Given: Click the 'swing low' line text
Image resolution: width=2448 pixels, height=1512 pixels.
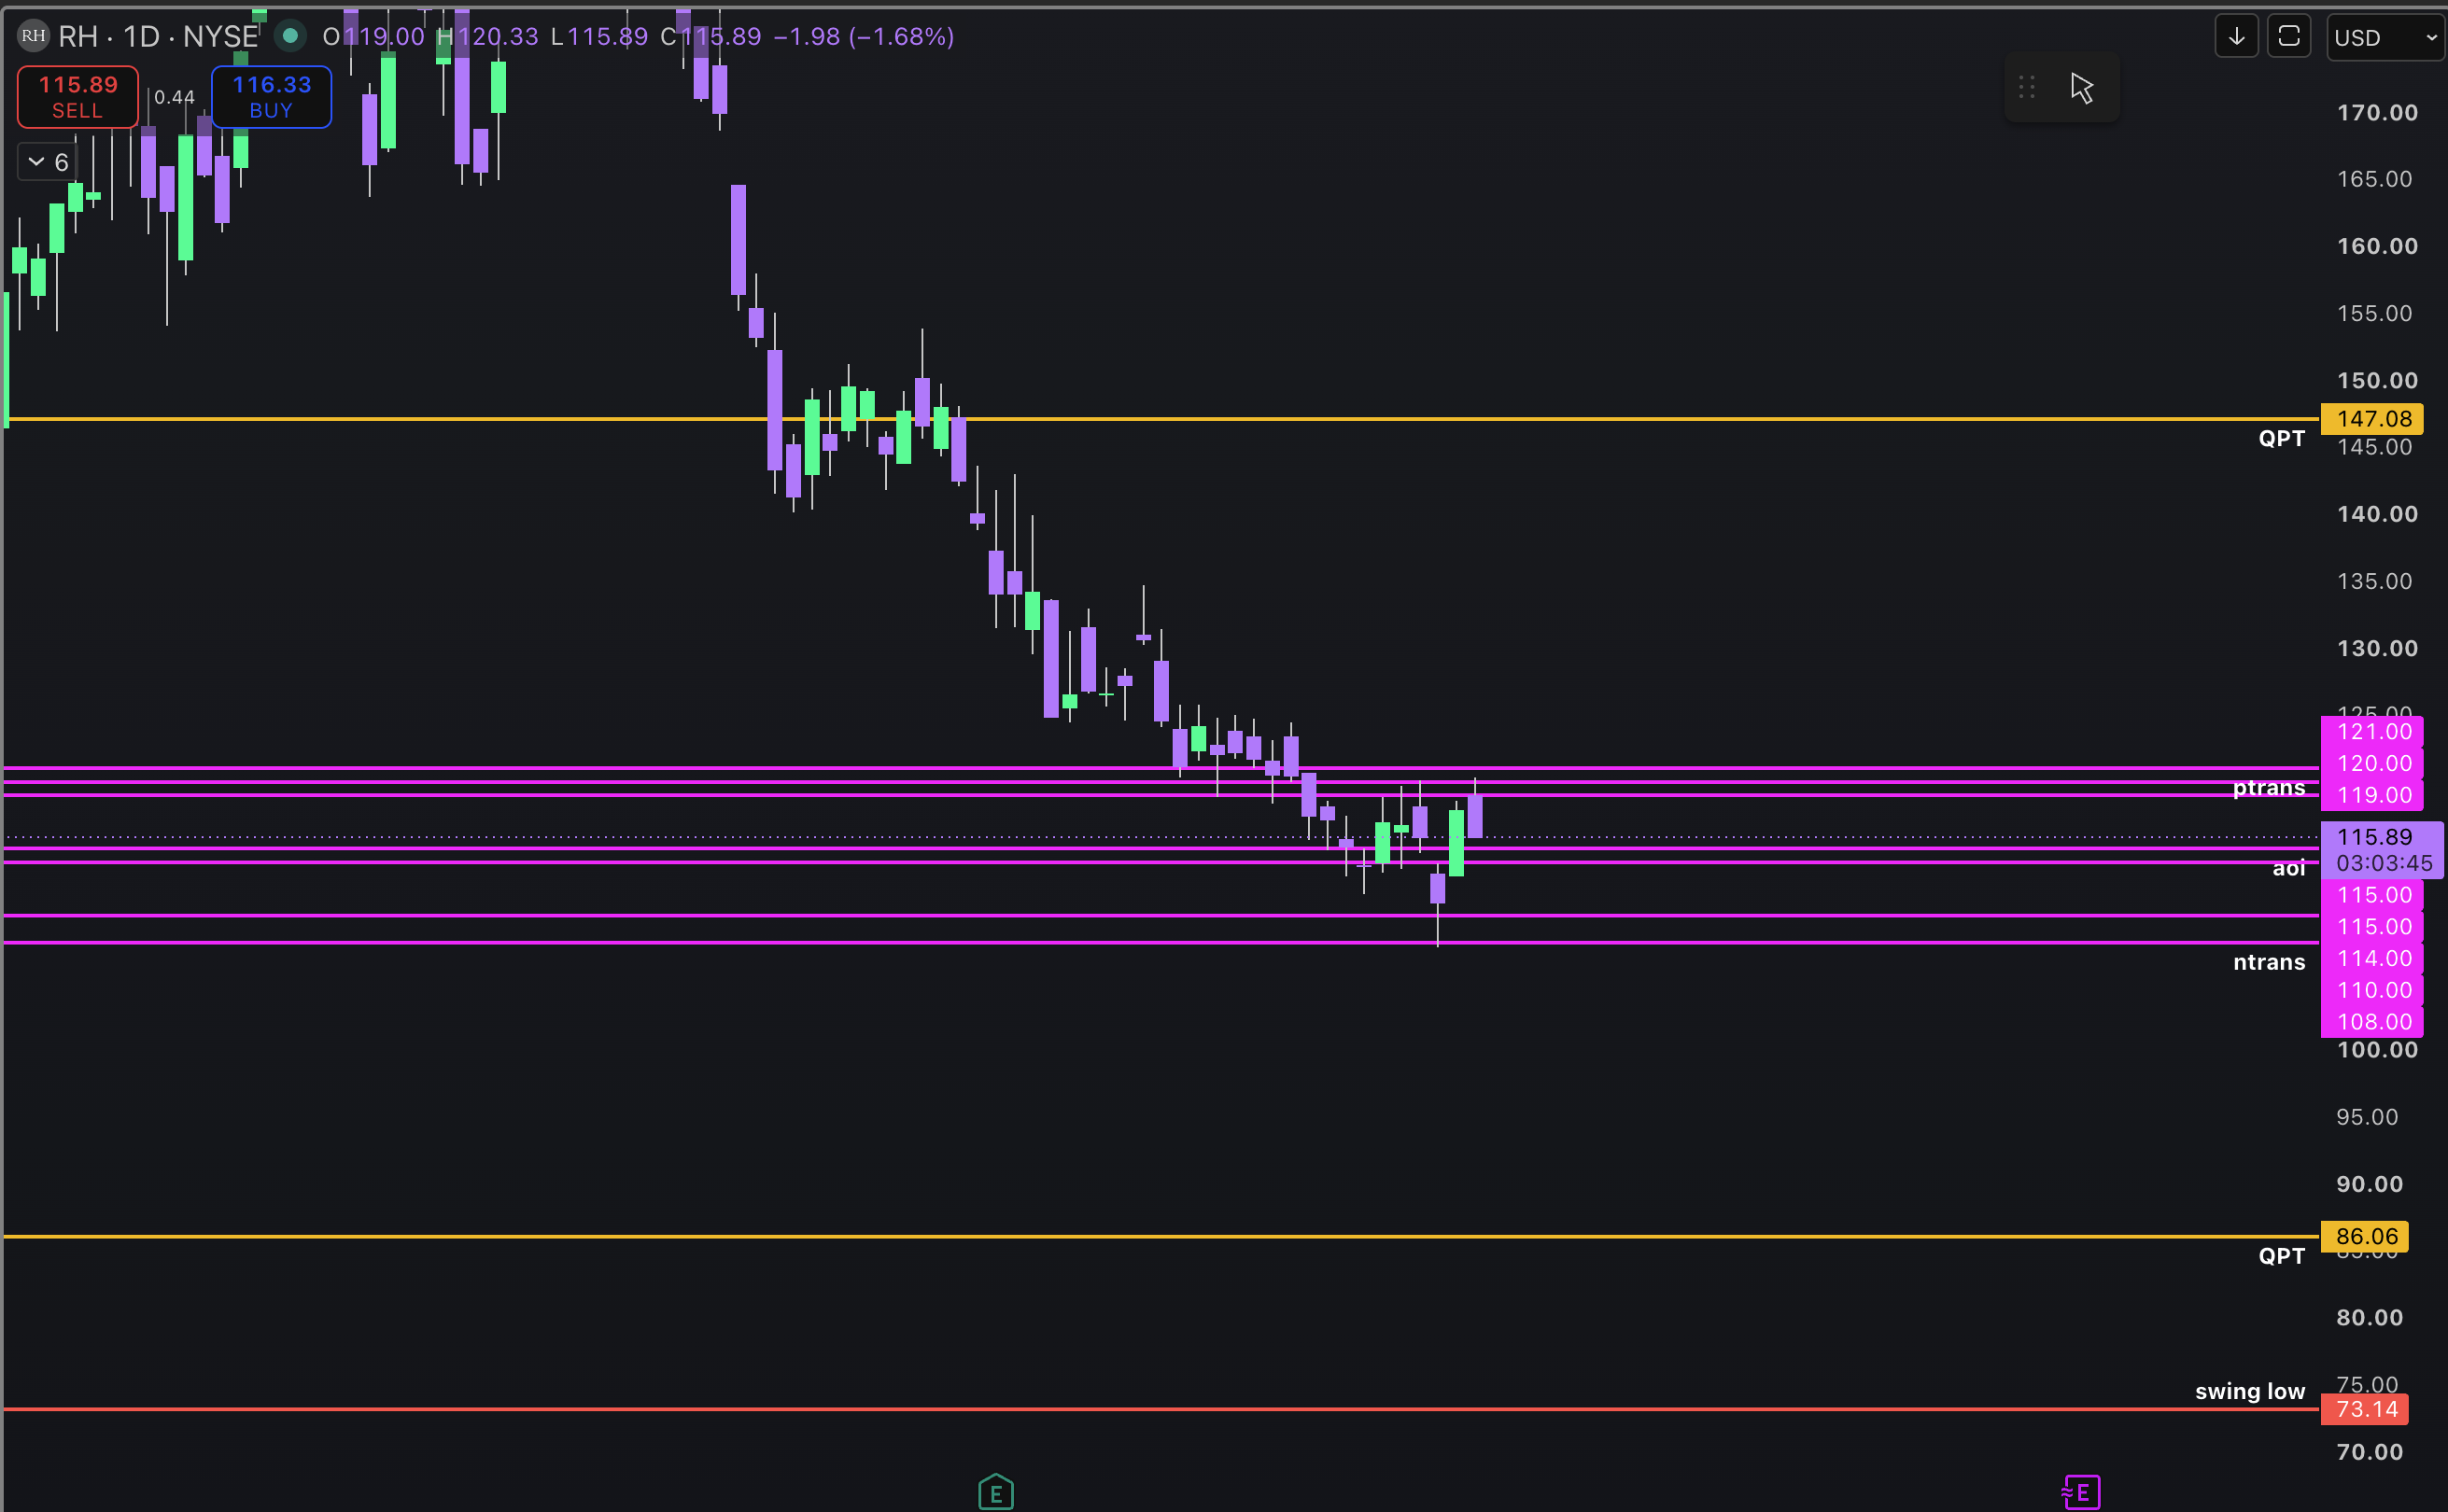Looking at the screenshot, I should coord(2250,1391).
